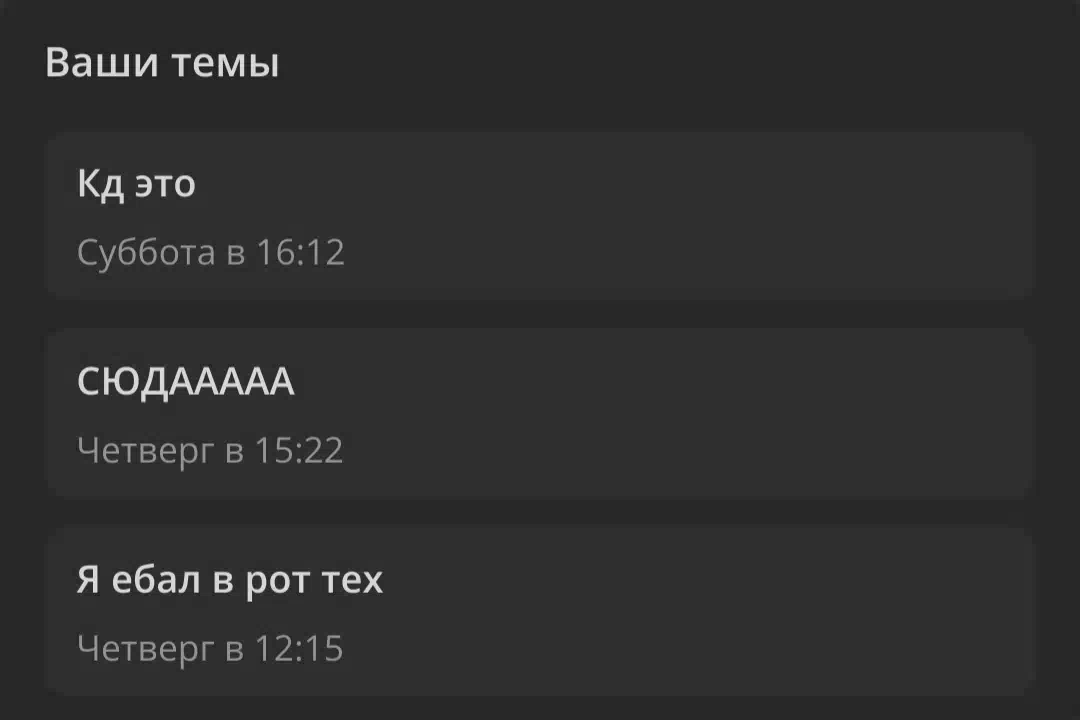Click the time "15:22" under "СЮДААААА"
1080x720 pixels.
[x=299, y=450]
